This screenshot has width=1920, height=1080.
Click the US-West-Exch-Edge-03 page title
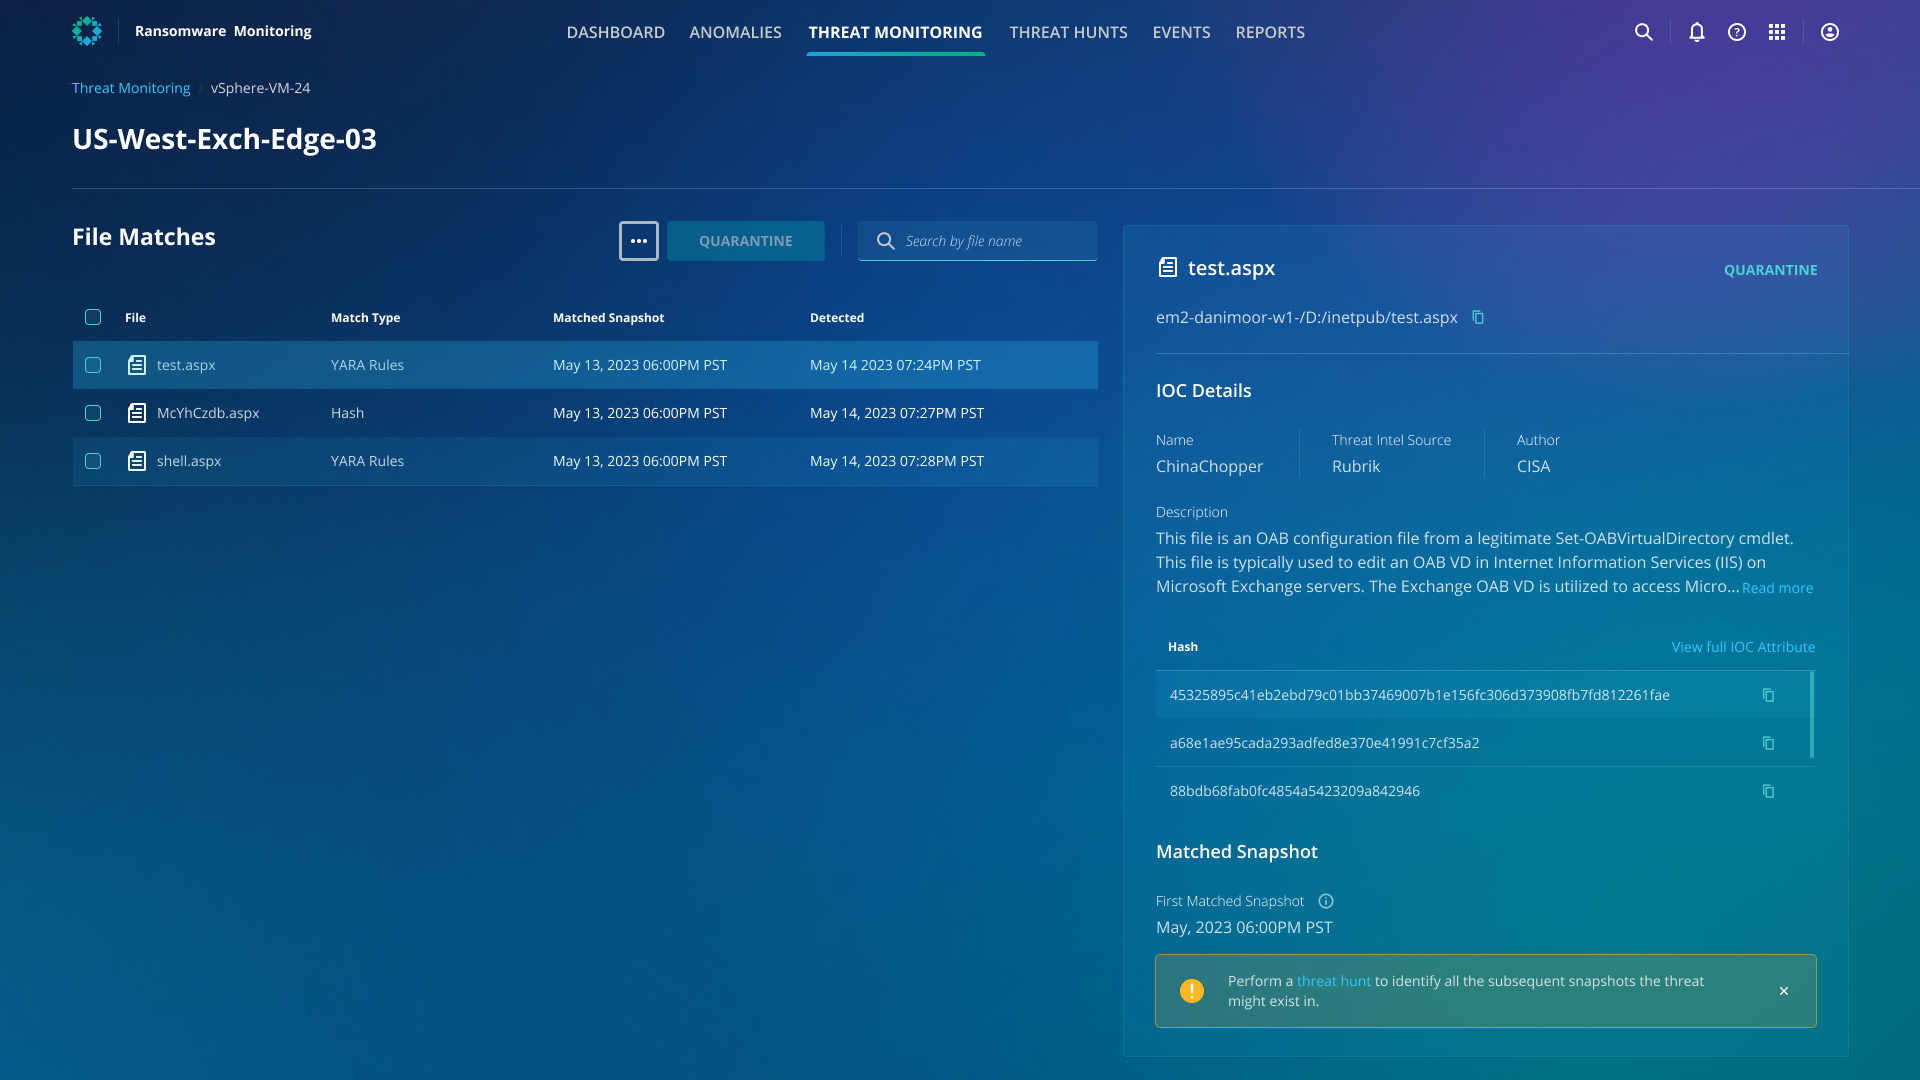(x=224, y=139)
